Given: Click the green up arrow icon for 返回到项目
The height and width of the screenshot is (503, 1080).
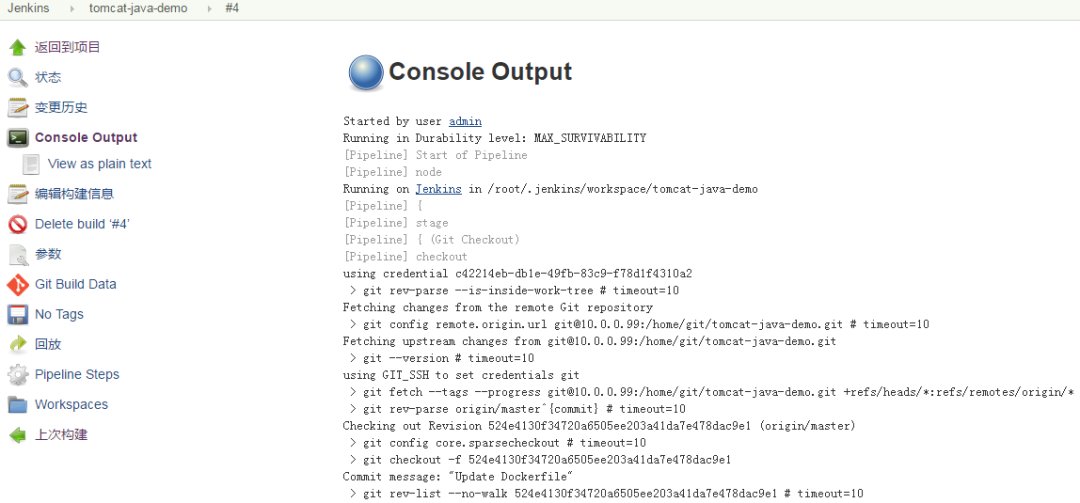Looking at the screenshot, I should [18, 48].
